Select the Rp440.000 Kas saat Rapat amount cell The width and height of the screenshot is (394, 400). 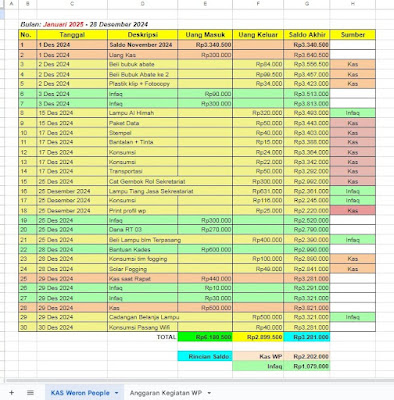205,279
